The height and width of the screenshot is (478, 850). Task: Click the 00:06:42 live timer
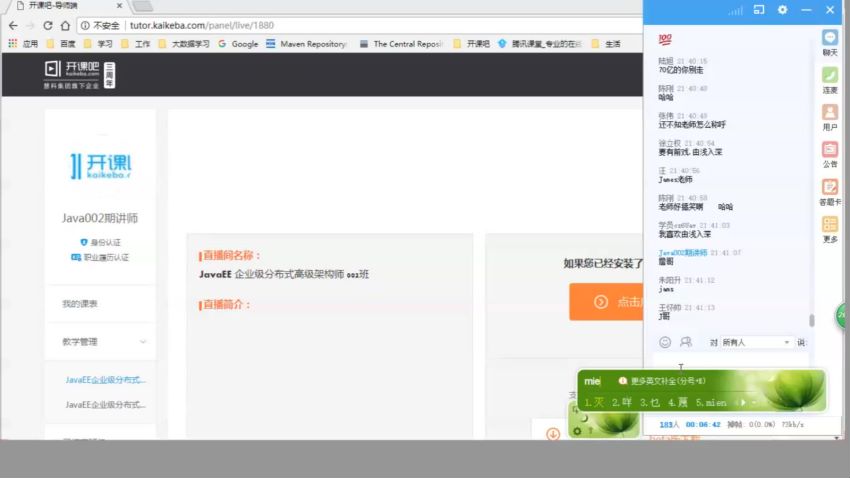click(703, 425)
